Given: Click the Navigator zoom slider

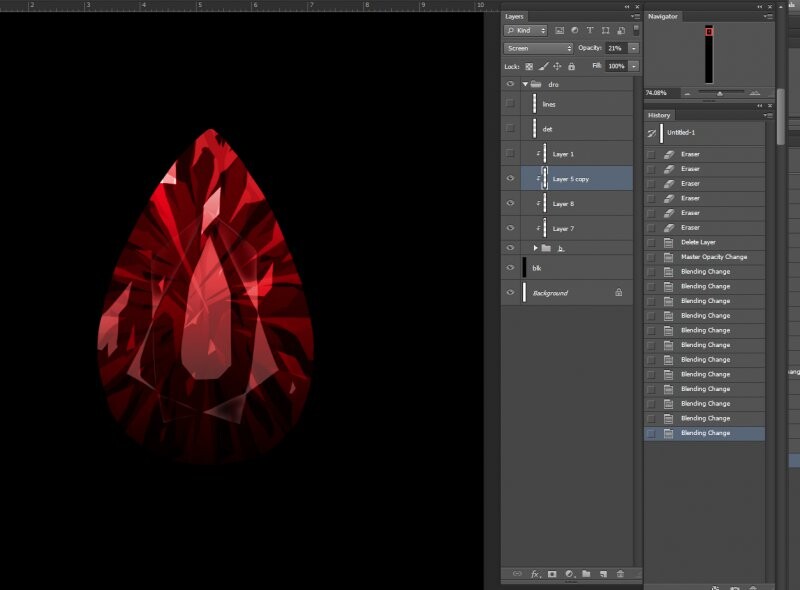Looking at the screenshot, I should pyautogui.click(x=718, y=93).
